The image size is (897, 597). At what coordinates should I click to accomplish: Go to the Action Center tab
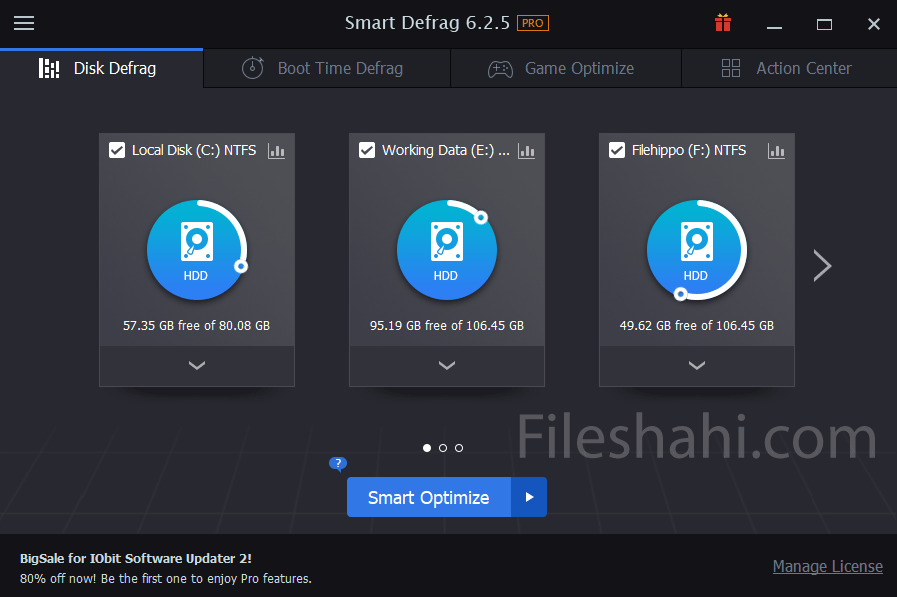point(789,69)
